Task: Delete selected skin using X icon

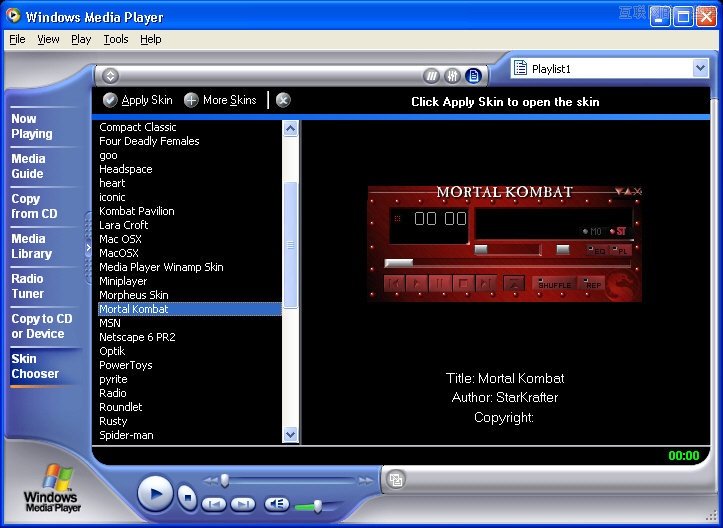Action: (x=283, y=100)
